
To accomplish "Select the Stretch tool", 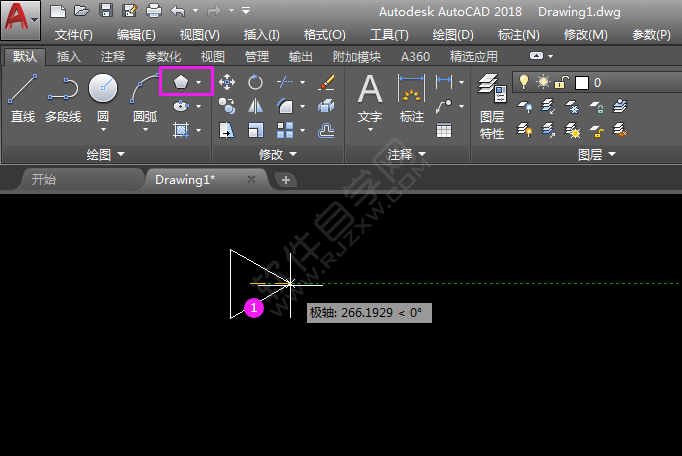I will click(x=227, y=130).
